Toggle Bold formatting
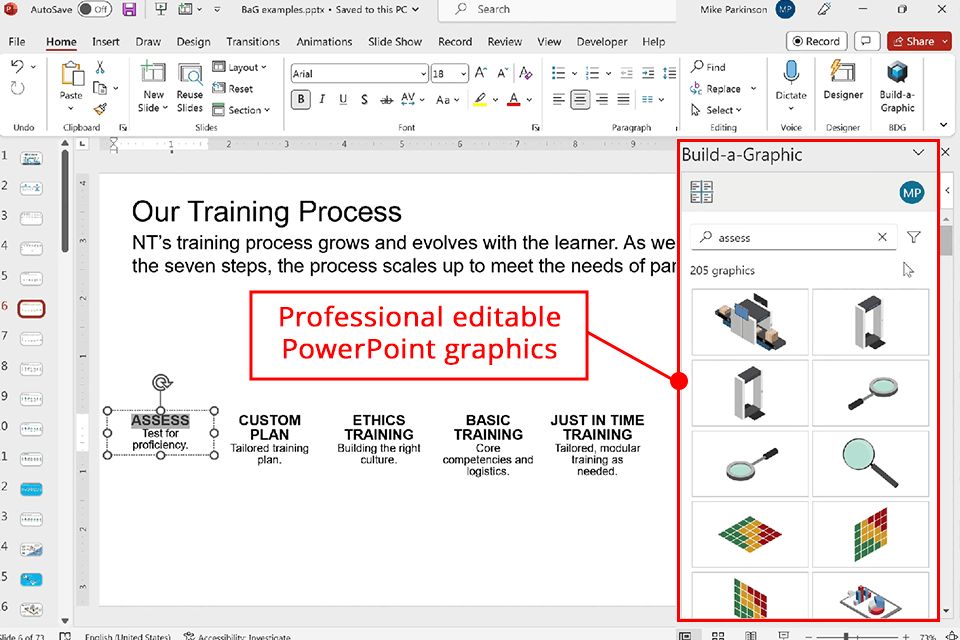The width and height of the screenshot is (960, 640). 301,99
